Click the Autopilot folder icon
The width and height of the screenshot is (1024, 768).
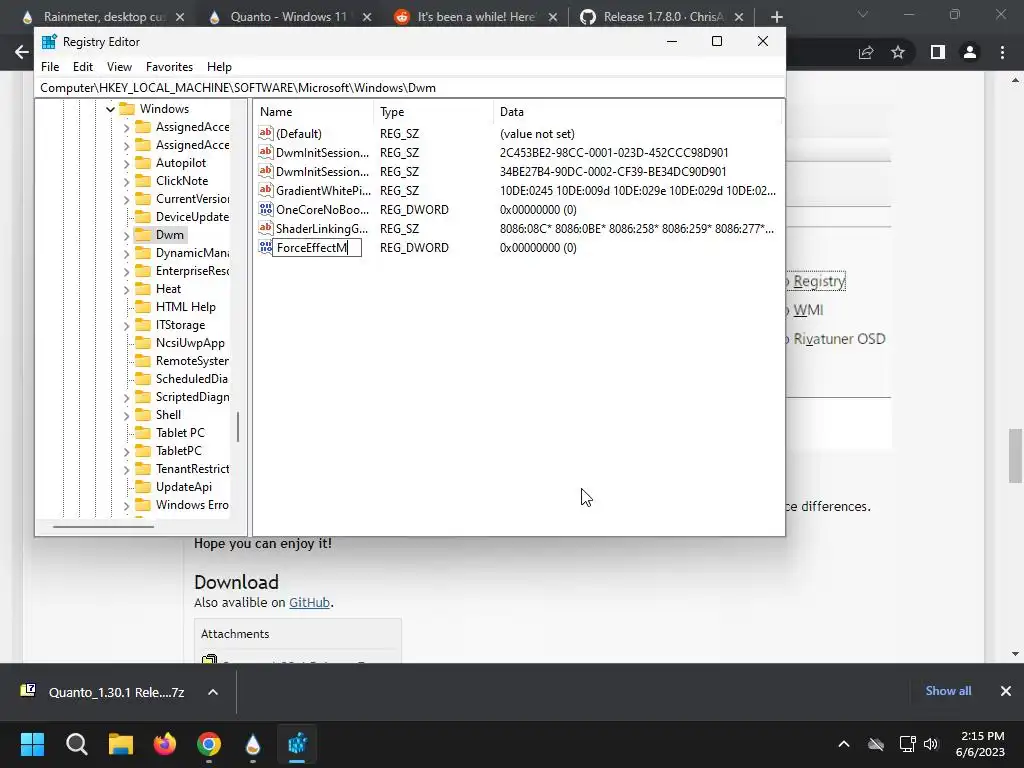pos(143,163)
